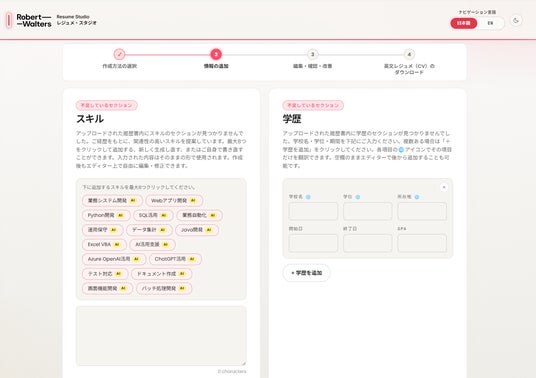The width and height of the screenshot is (536, 378).
Task: Click the skills text area
Action: (161, 336)
